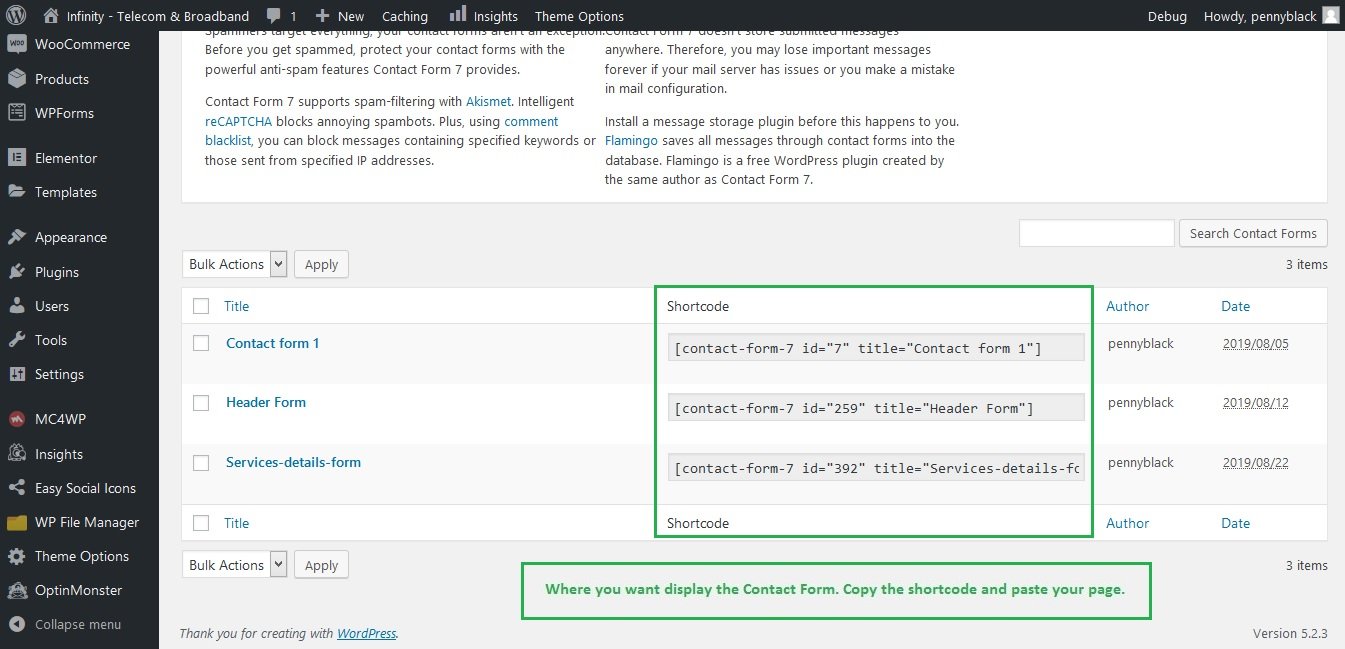Click the Tools wrench icon

pyautogui.click(x=16, y=340)
